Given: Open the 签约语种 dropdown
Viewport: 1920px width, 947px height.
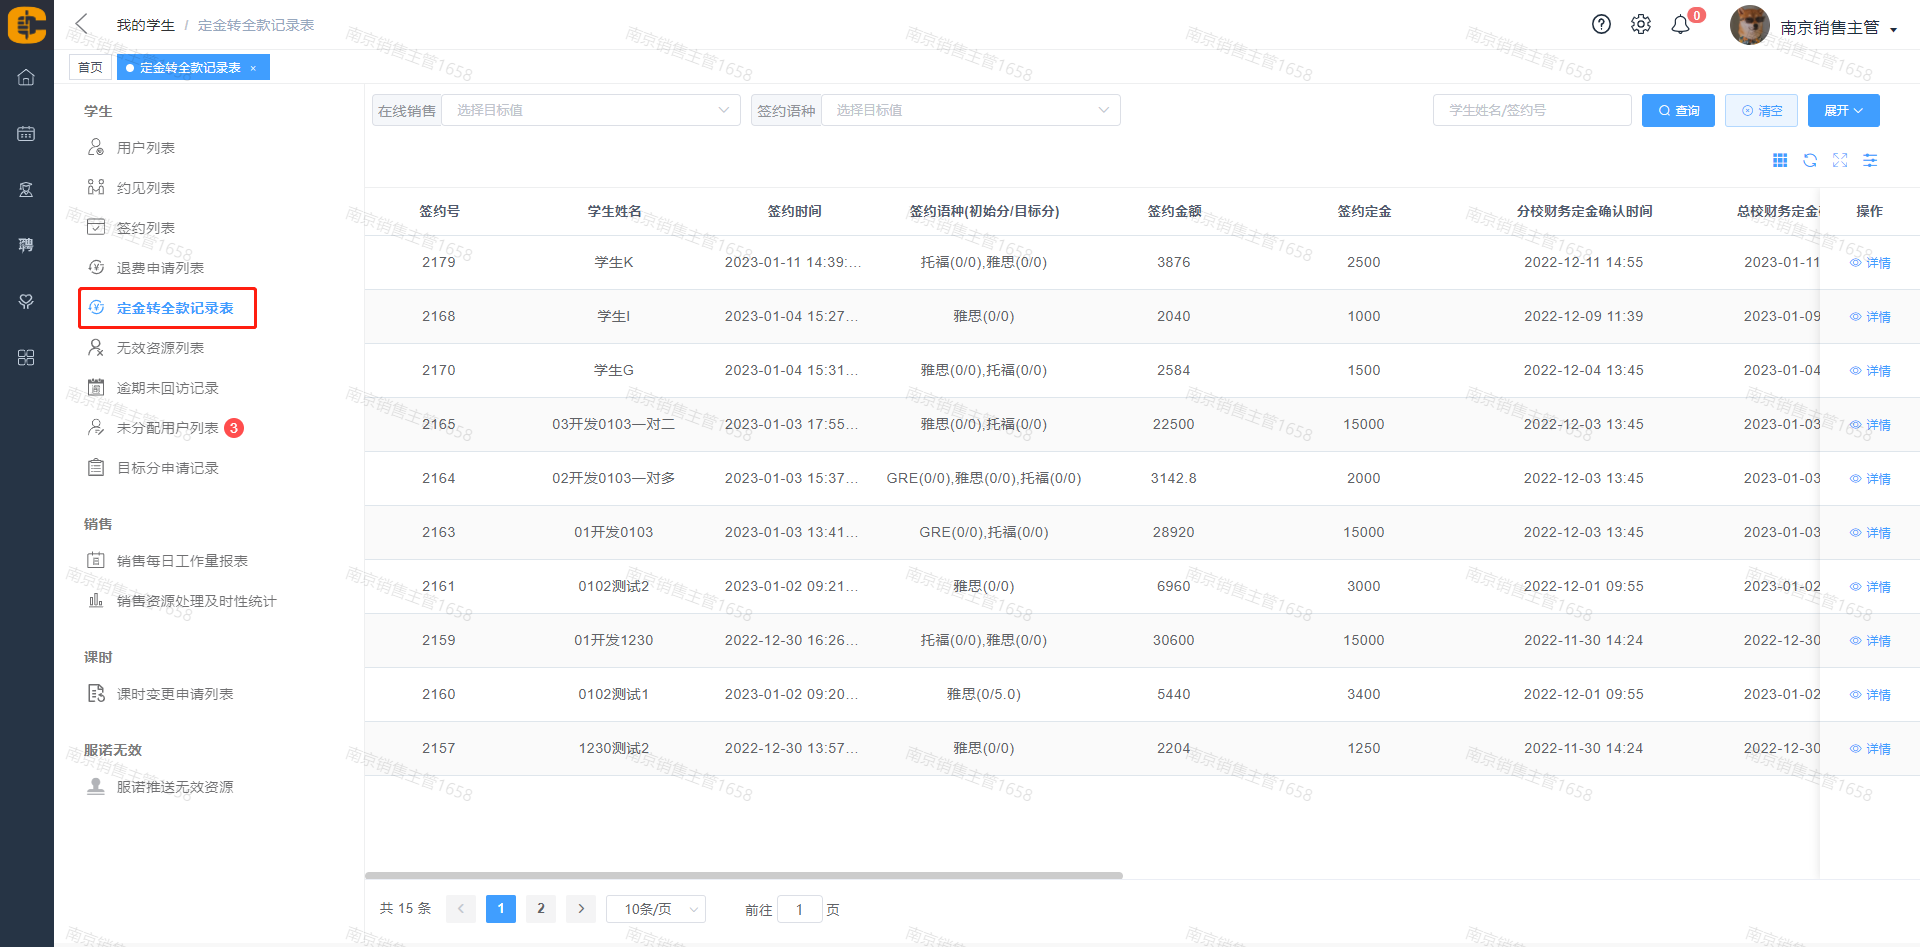Looking at the screenshot, I should 970,110.
